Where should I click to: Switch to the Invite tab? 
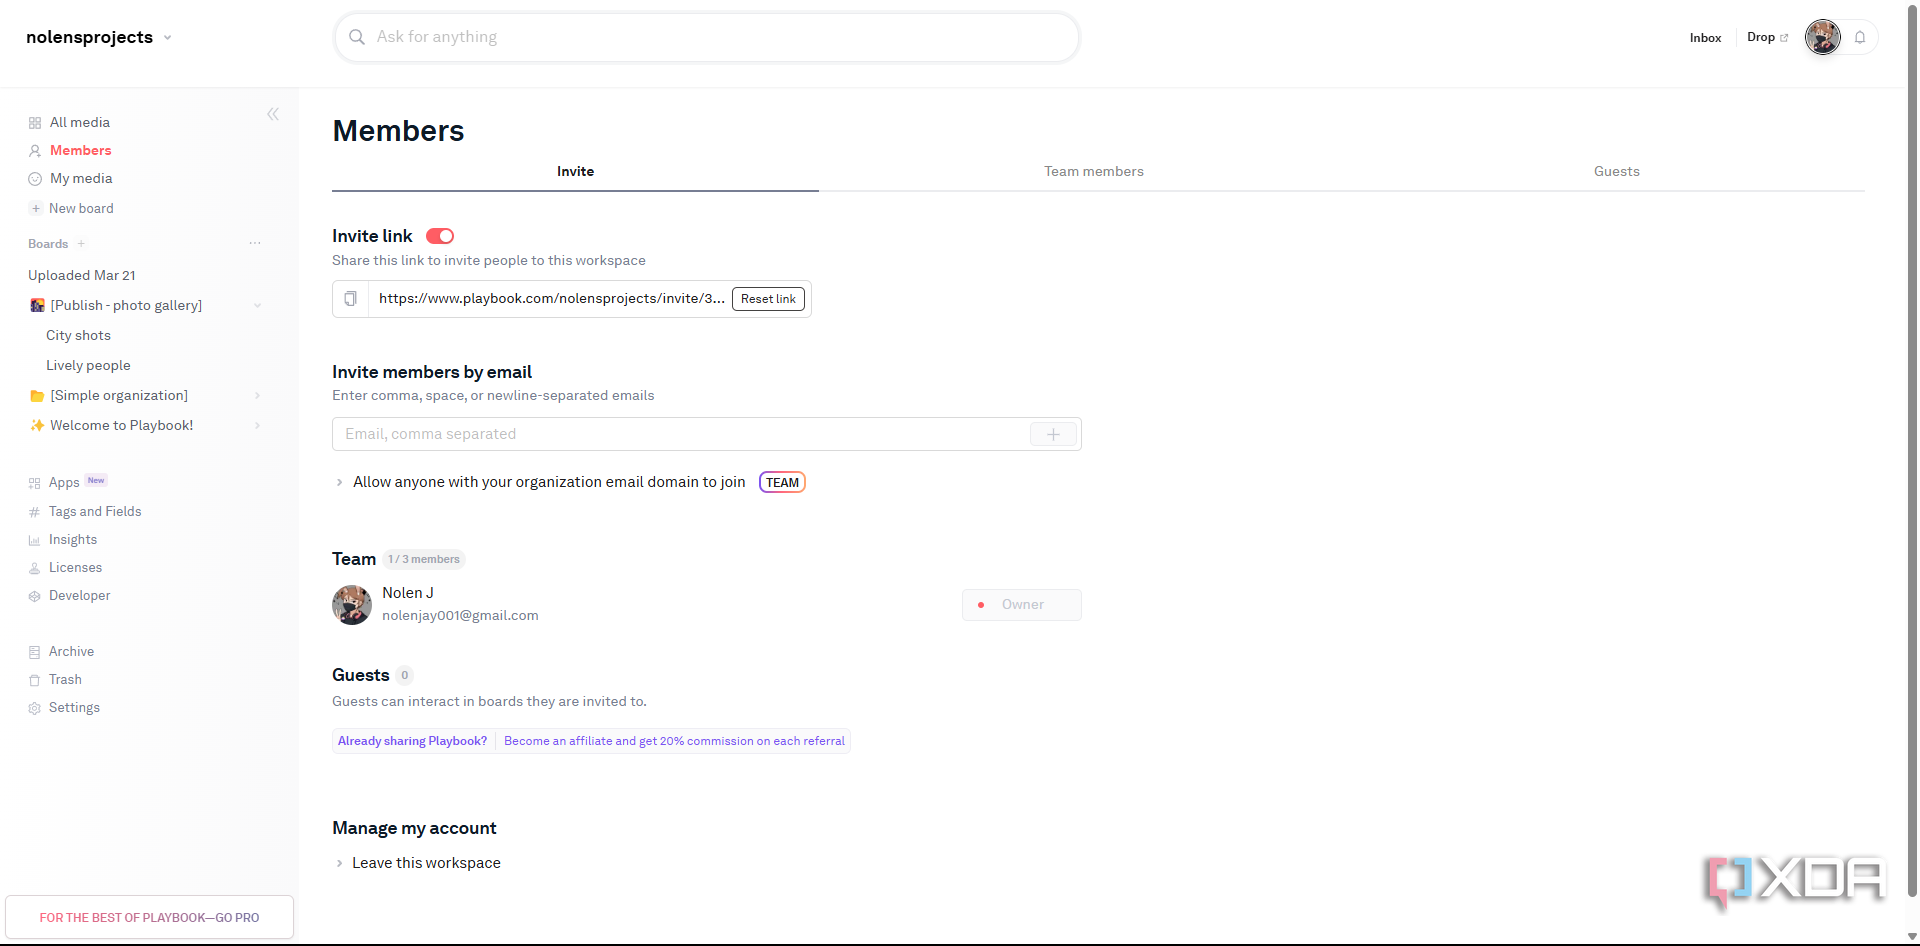(575, 172)
